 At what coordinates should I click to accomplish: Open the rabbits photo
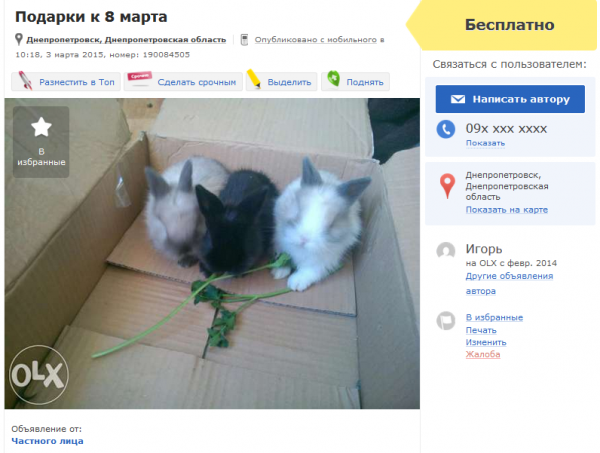212,253
